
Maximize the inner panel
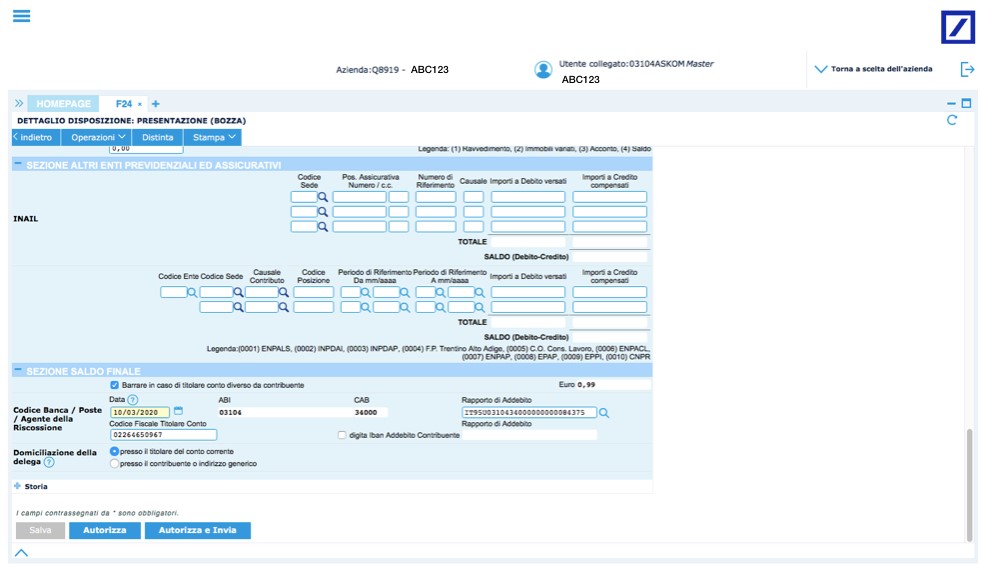(966, 103)
